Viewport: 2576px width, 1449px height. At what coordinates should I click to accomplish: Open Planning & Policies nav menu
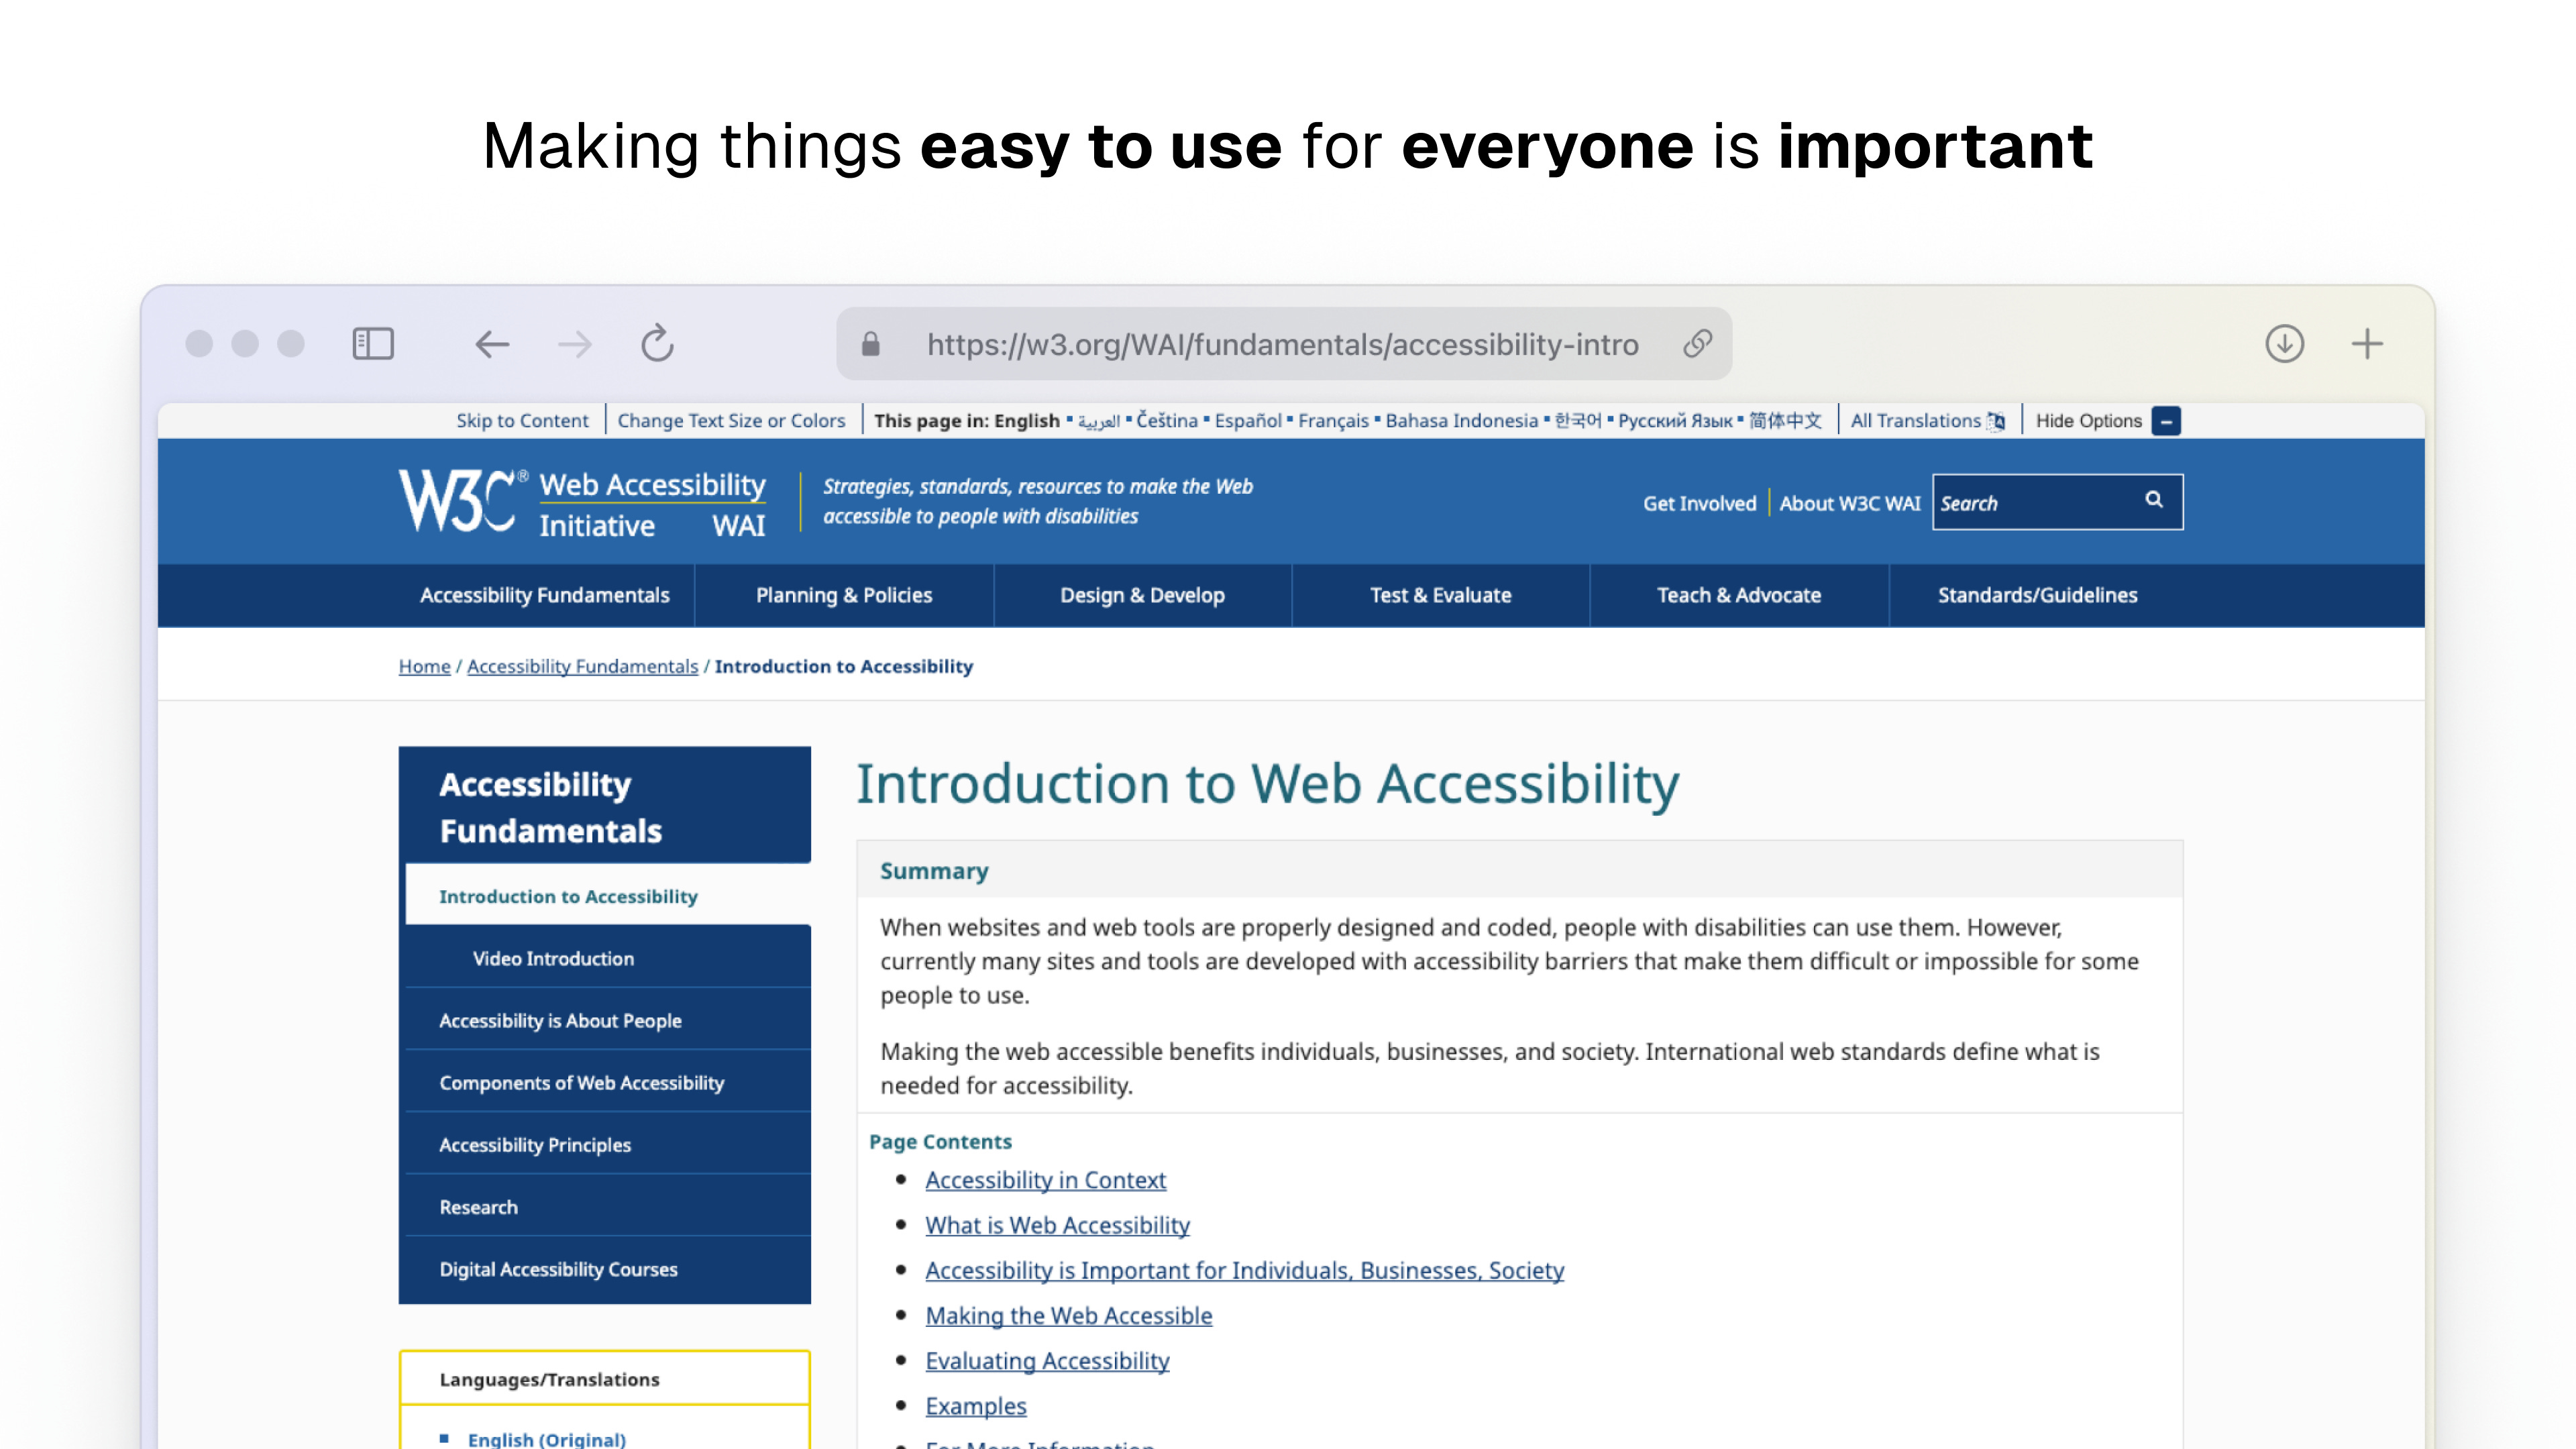(844, 595)
